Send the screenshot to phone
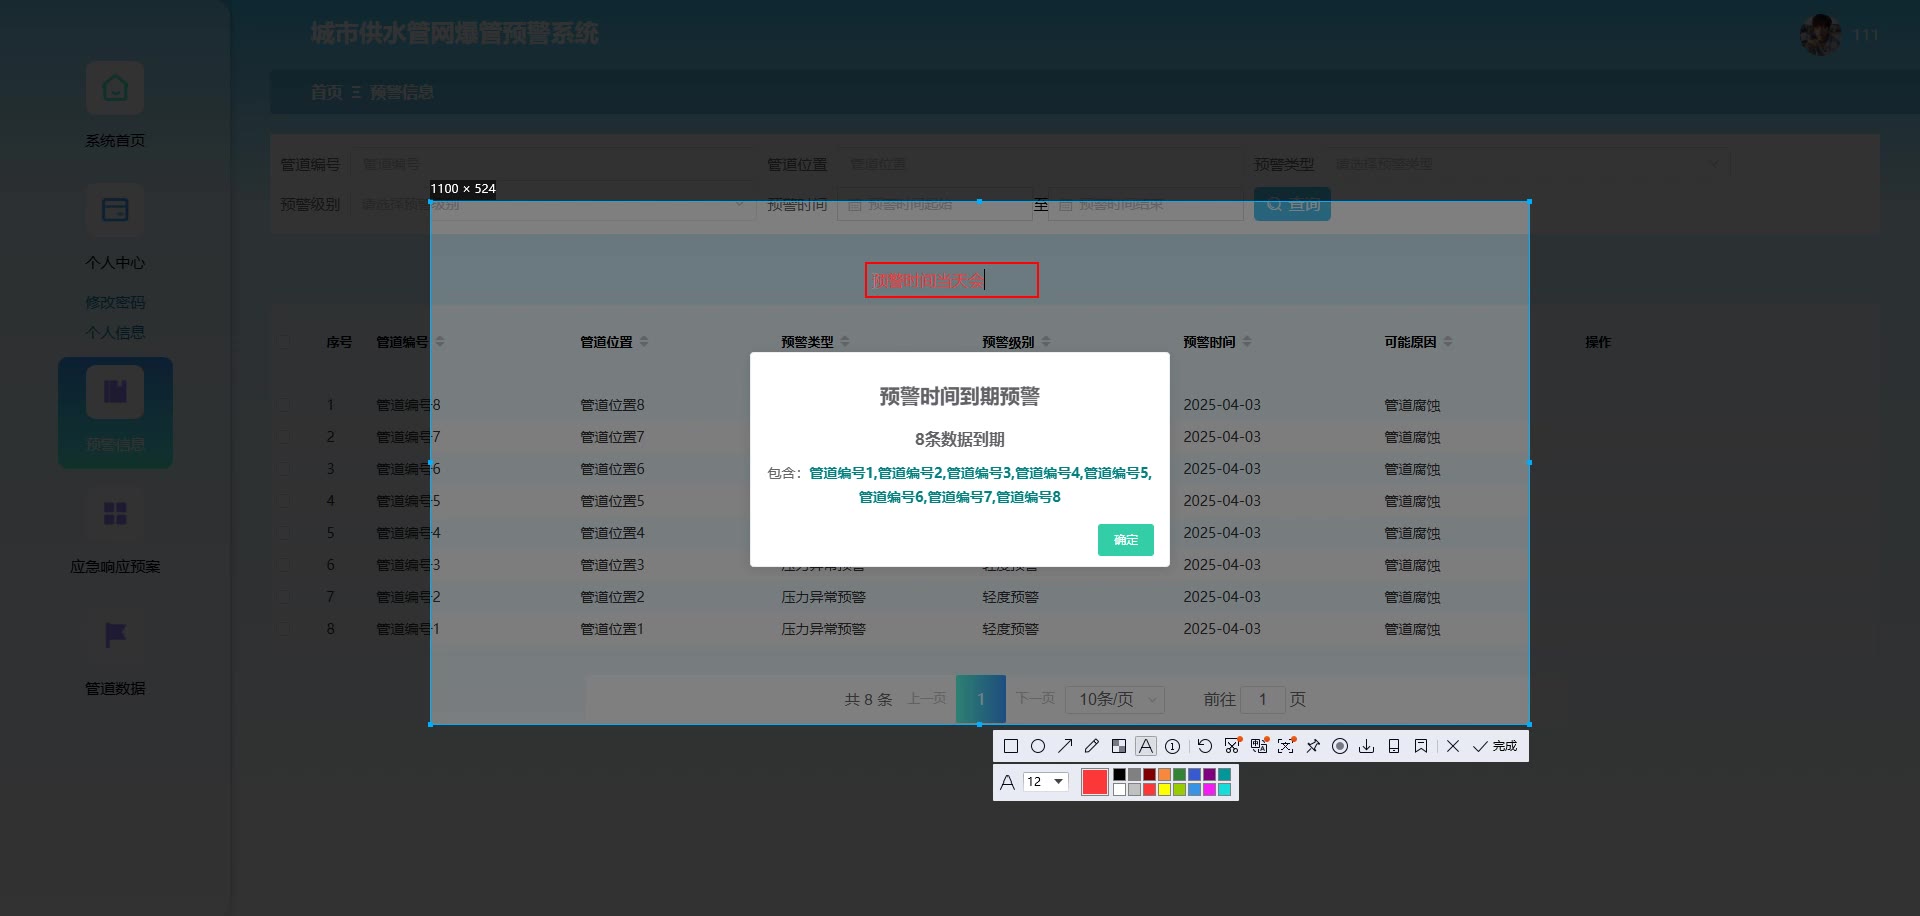 point(1394,746)
